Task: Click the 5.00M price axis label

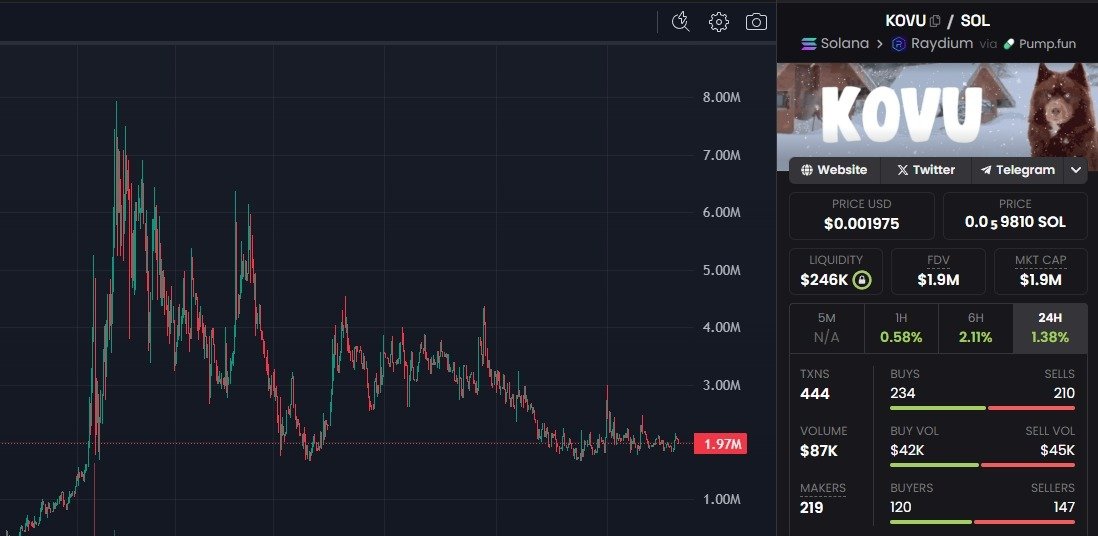Action: tap(722, 270)
